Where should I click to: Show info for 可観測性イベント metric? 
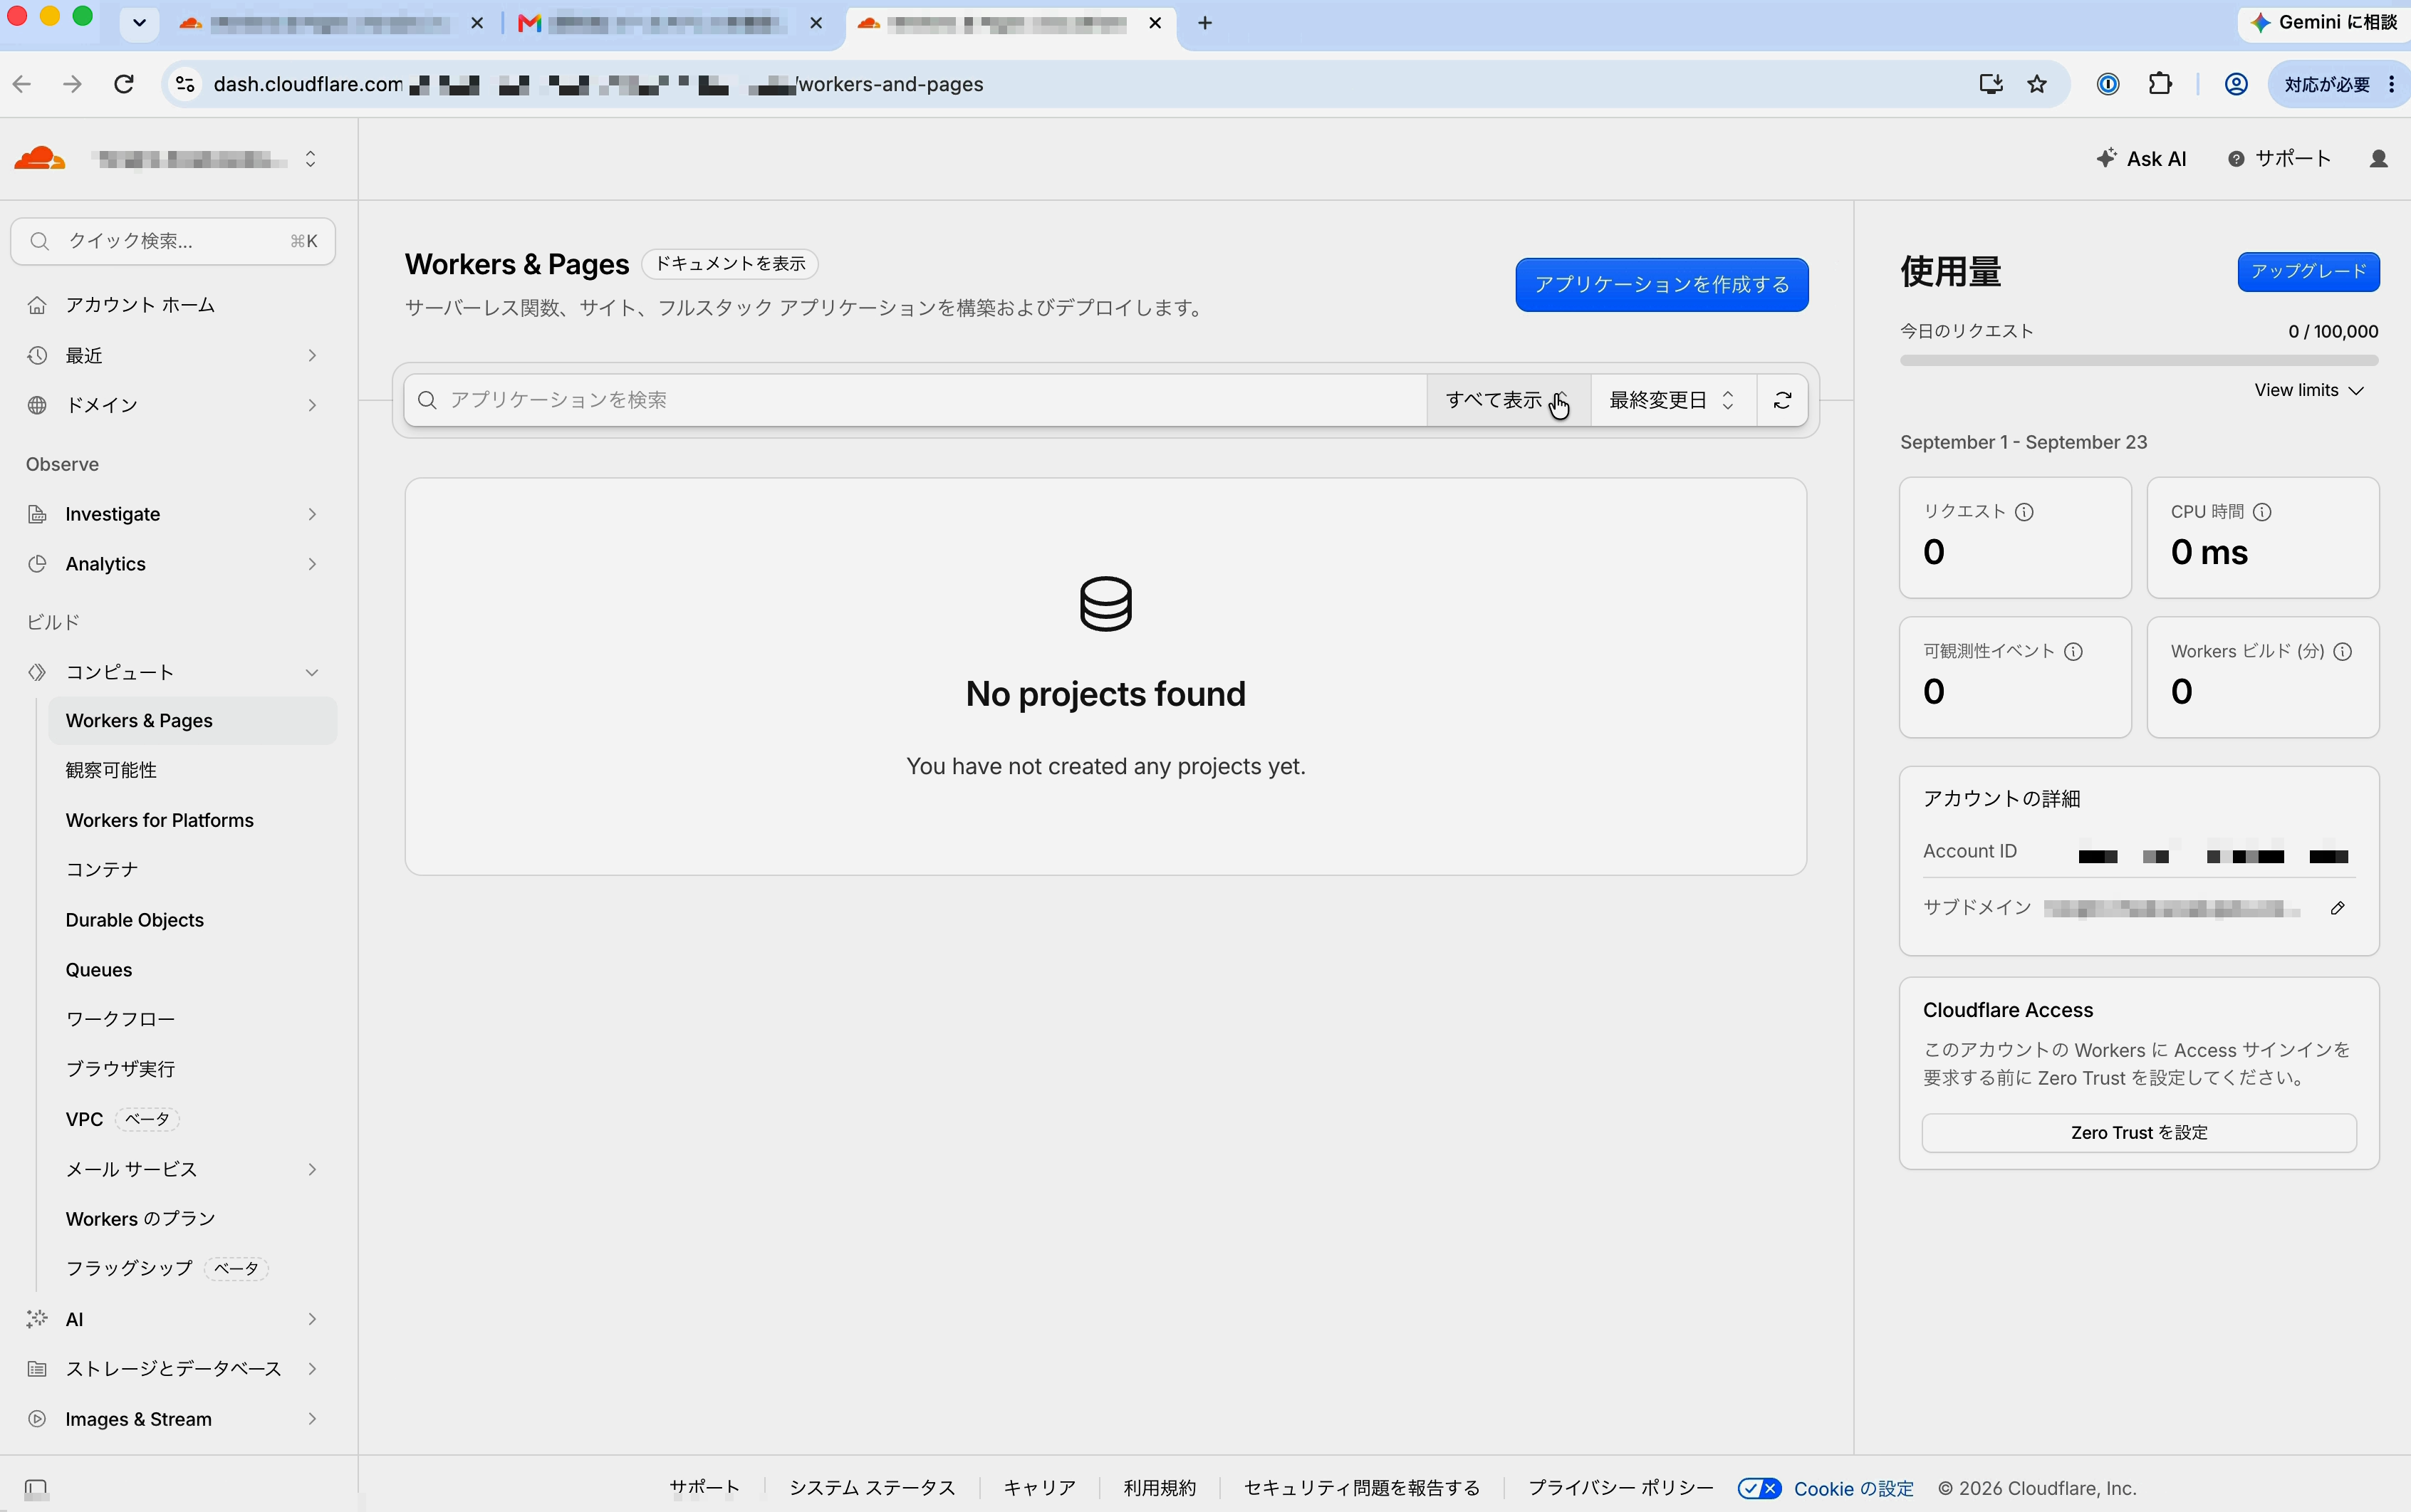coord(2073,652)
